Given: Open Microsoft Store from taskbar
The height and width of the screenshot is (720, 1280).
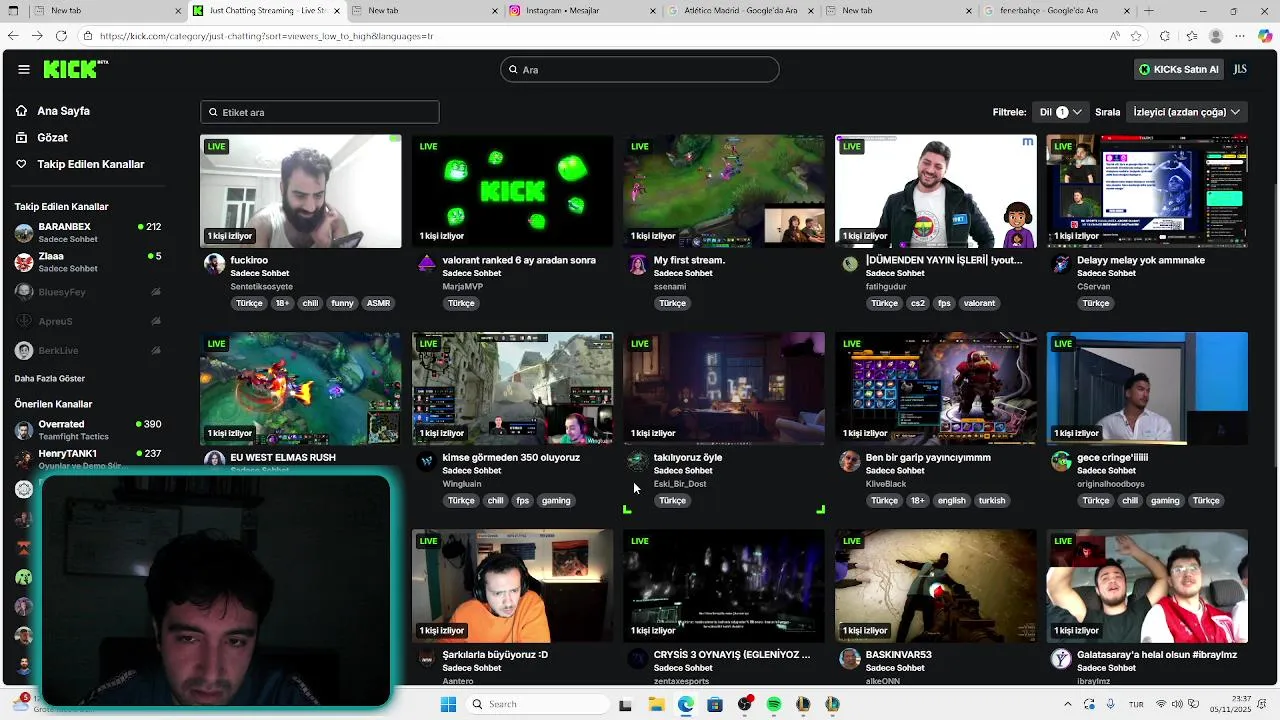Looking at the screenshot, I should [714, 704].
